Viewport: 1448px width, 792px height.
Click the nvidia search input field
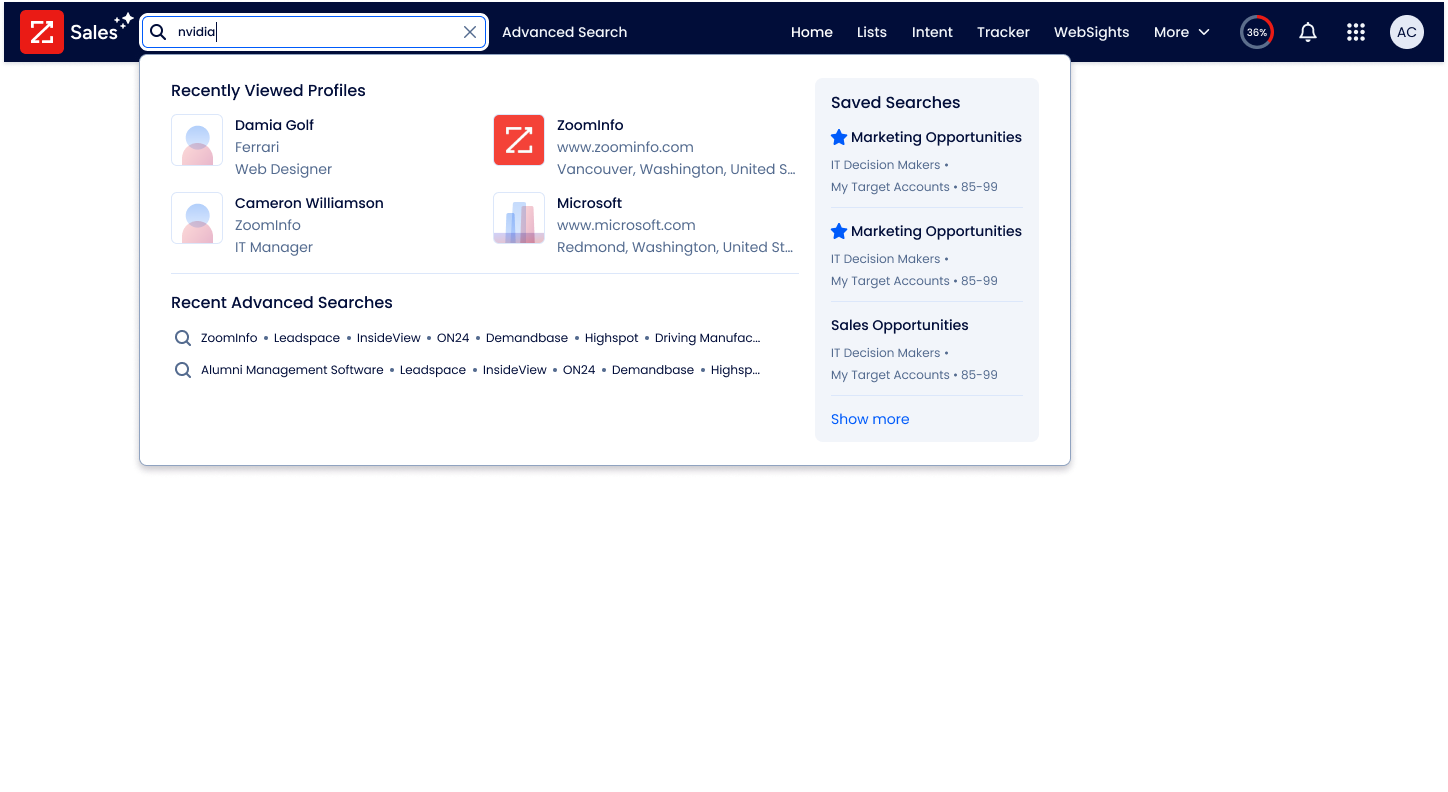pos(314,32)
